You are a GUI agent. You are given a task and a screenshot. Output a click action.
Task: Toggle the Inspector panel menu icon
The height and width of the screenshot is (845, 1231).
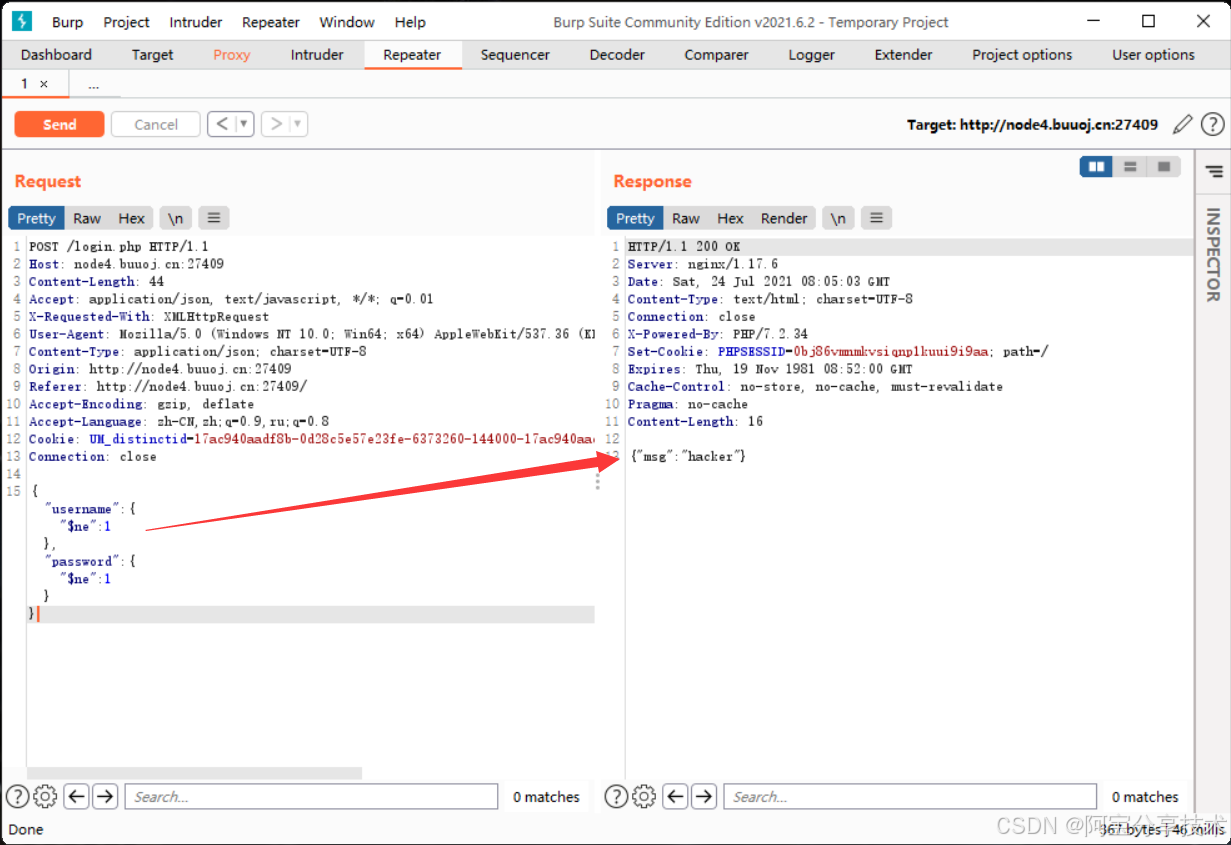1214,172
